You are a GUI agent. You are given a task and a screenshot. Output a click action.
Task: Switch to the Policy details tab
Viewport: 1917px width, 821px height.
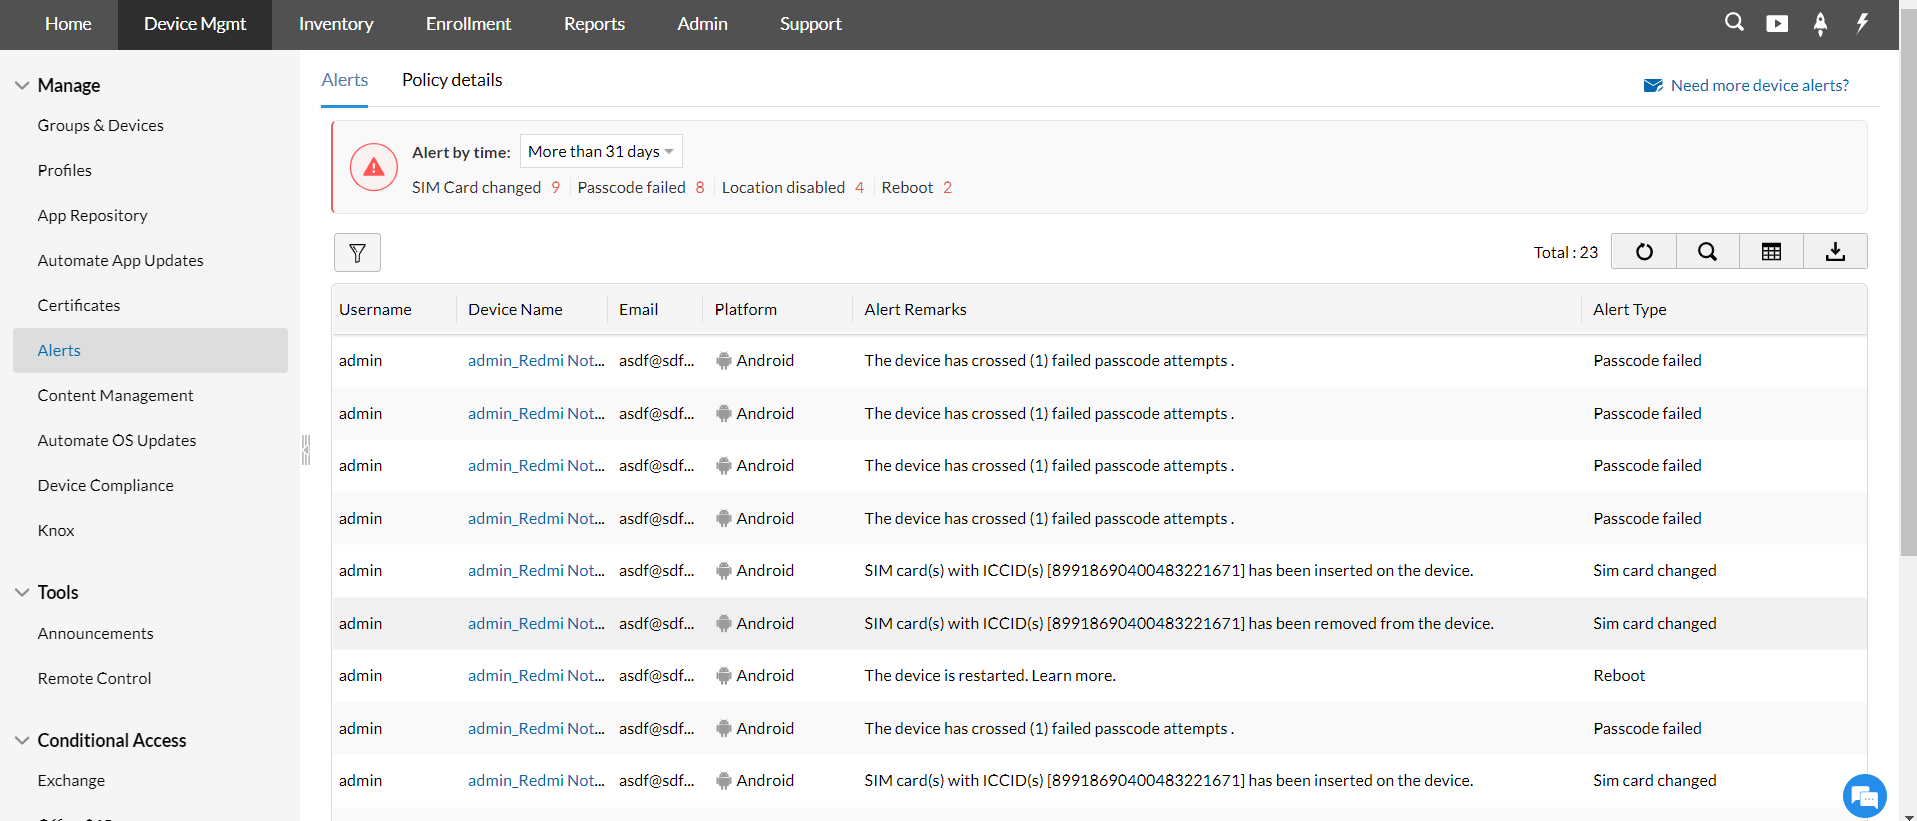[x=452, y=80]
